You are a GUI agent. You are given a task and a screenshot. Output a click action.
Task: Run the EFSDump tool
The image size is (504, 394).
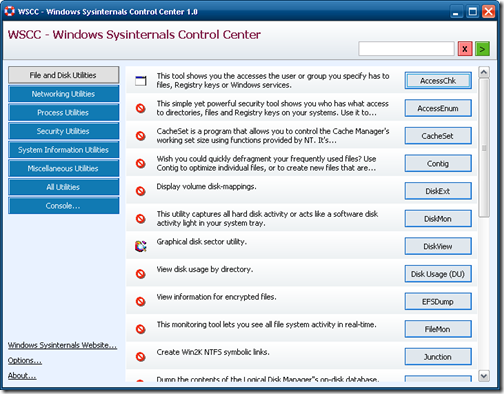pos(438,302)
